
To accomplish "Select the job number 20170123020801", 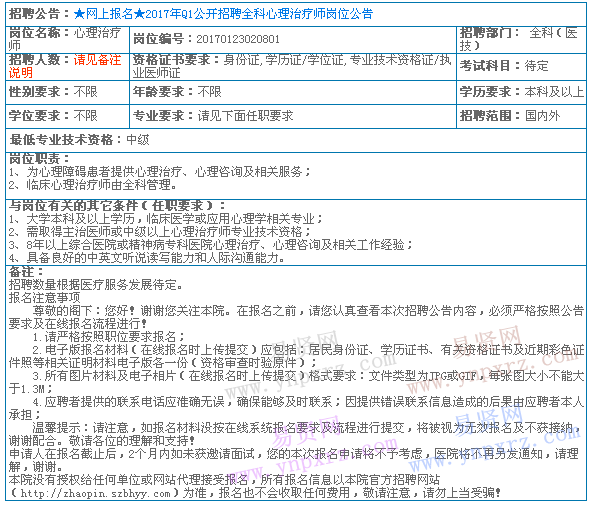I will (x=238, y=39).
